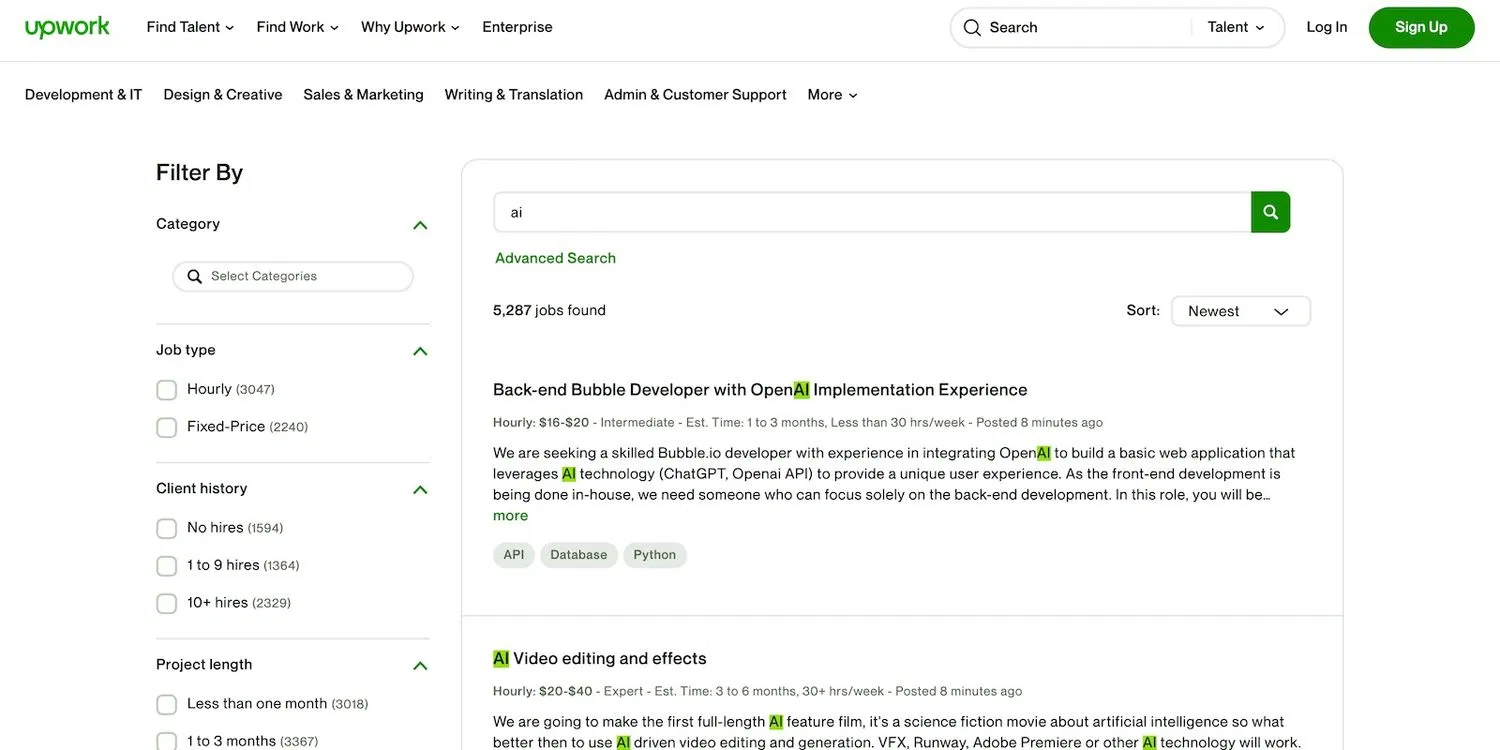This screenshot has width=1500, height=750.
Task: Click the green search magnifier button
Action: pos(1270,212)
